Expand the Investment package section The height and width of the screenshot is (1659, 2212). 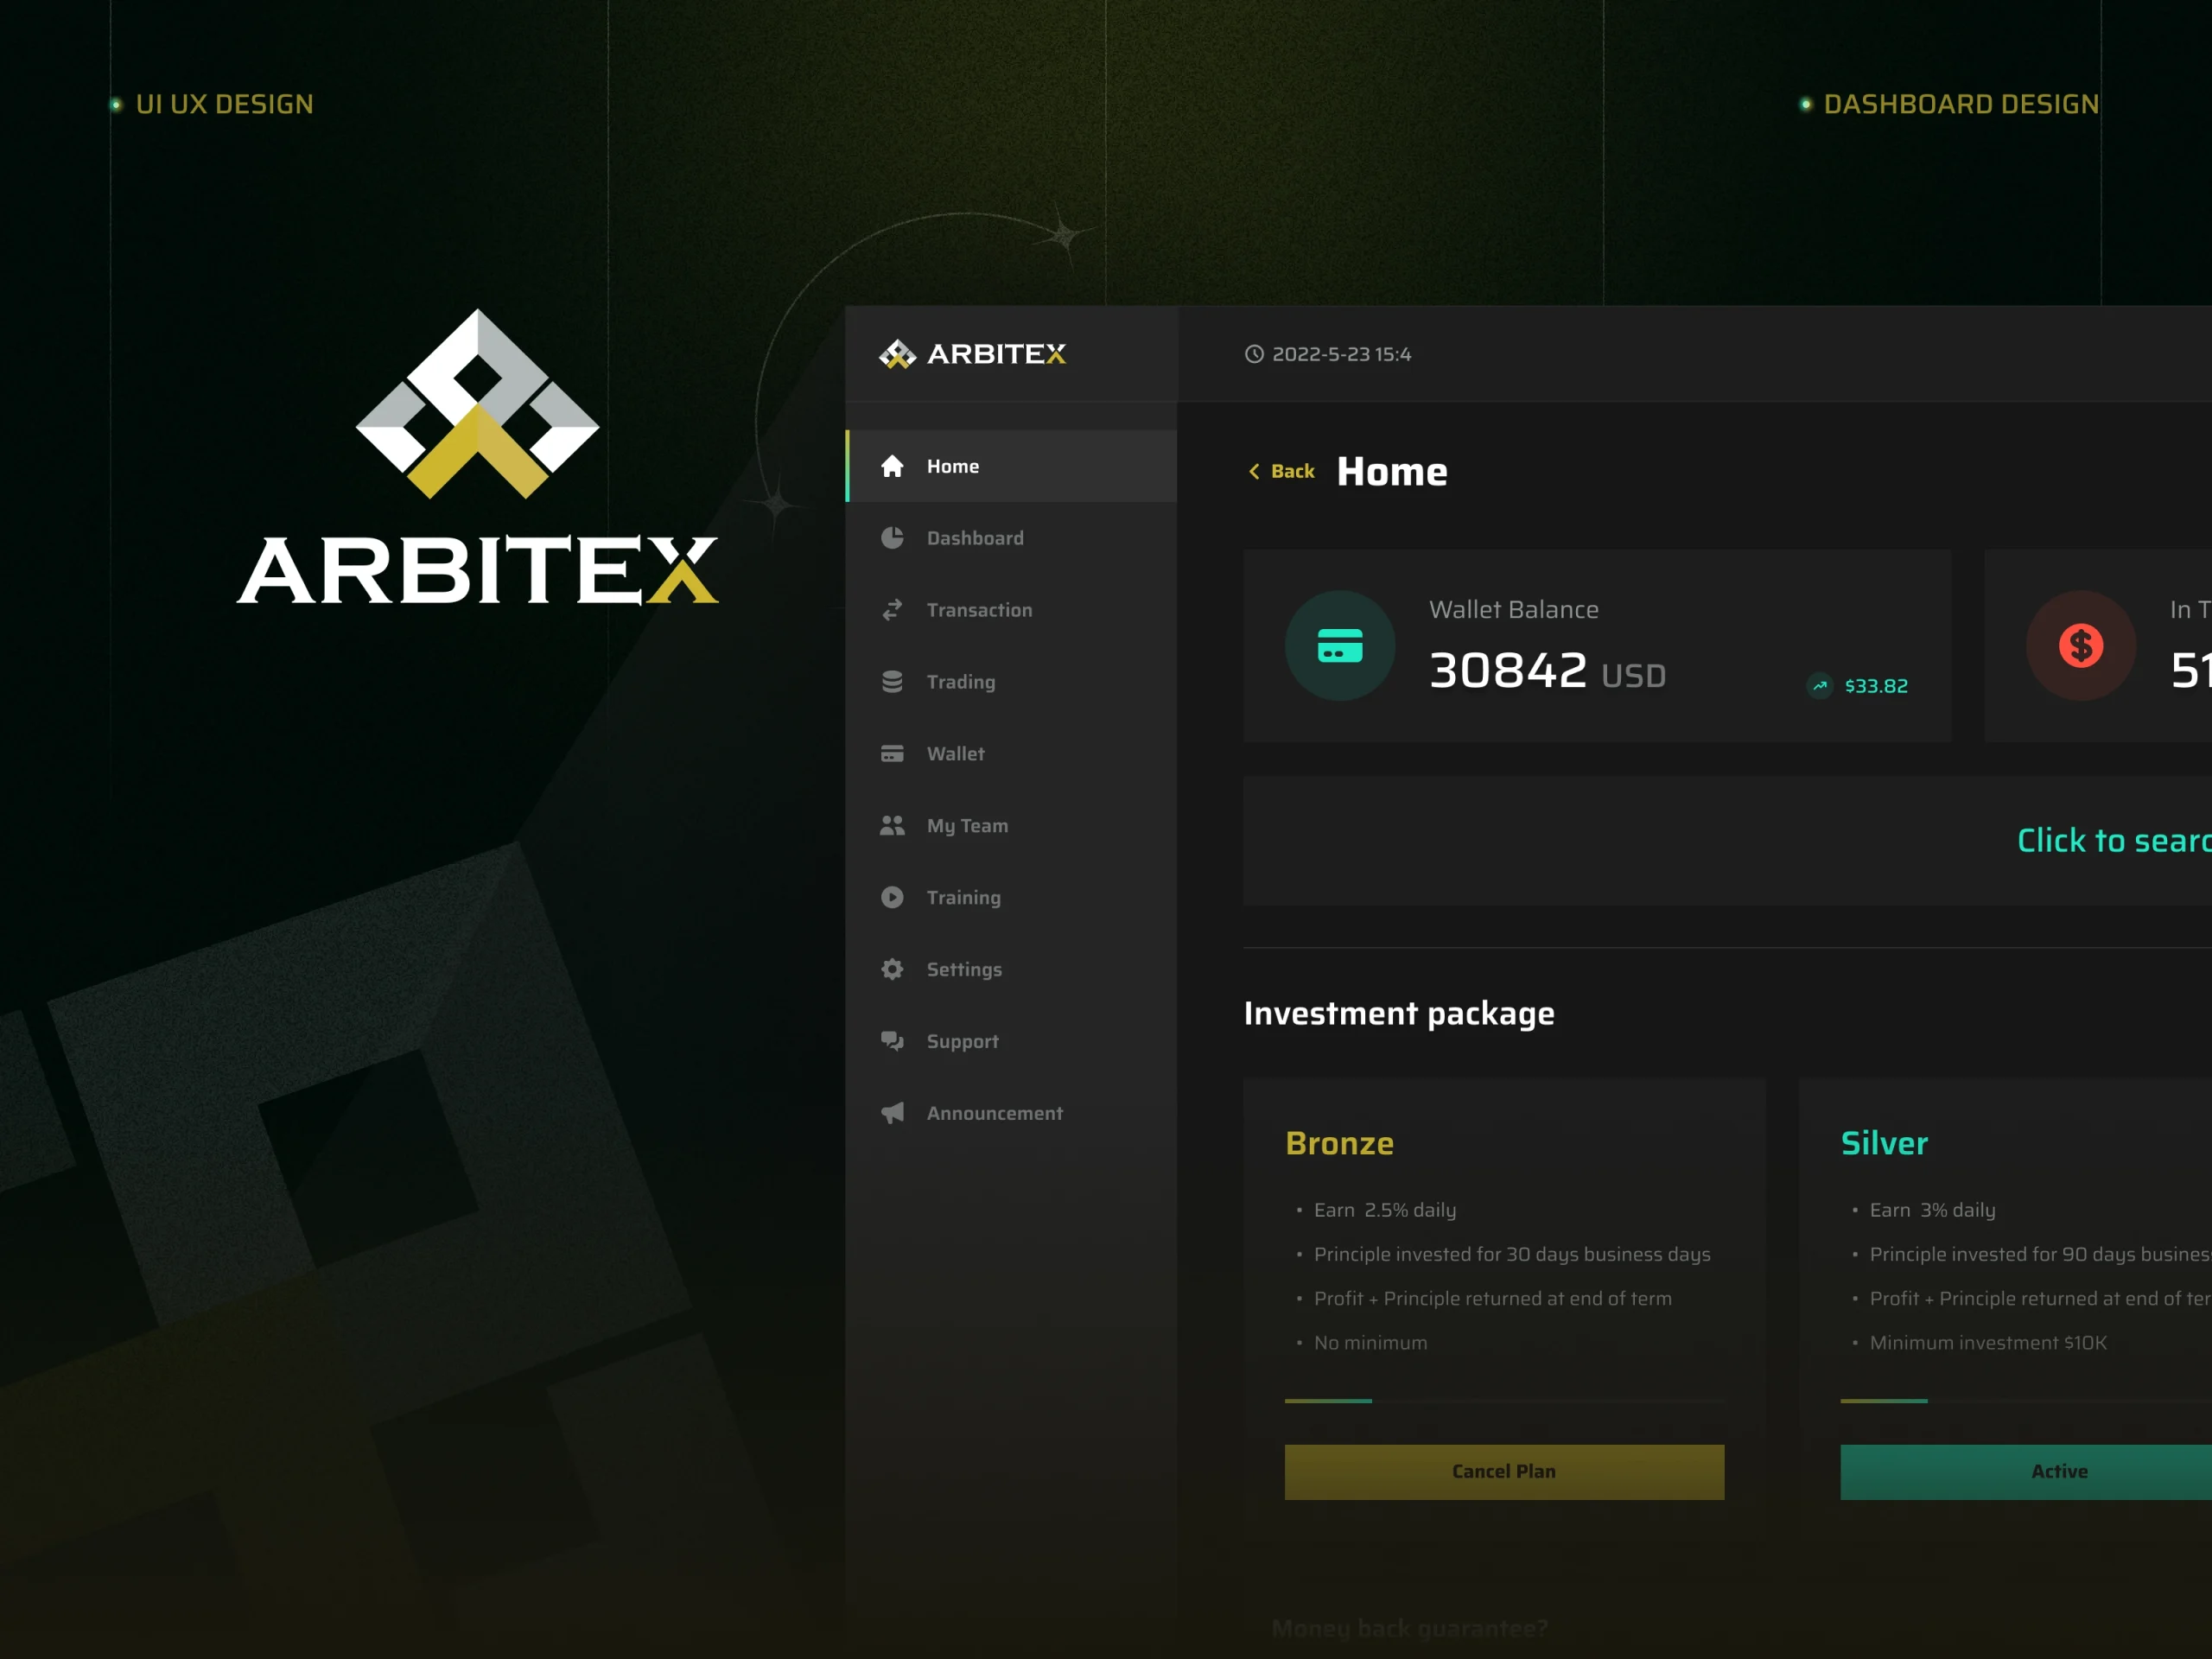click(1399, 1013)
